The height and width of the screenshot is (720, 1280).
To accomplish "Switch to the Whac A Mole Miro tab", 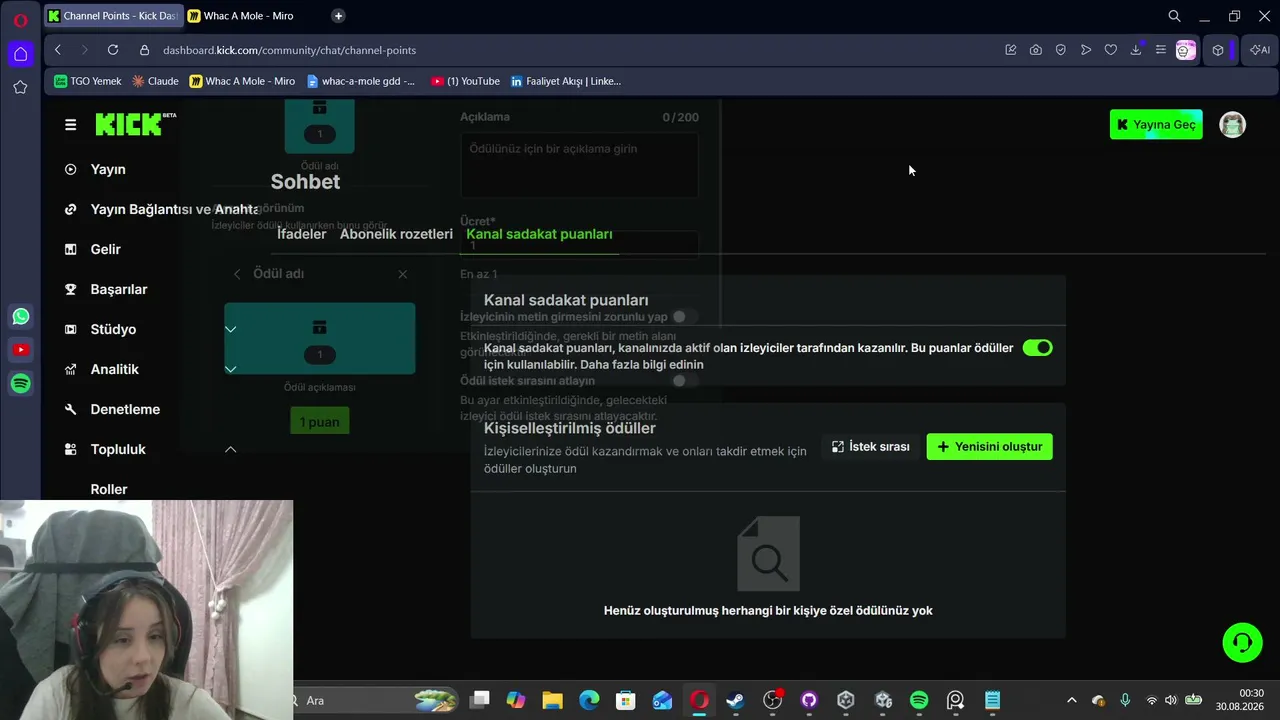I will [249, 16].
